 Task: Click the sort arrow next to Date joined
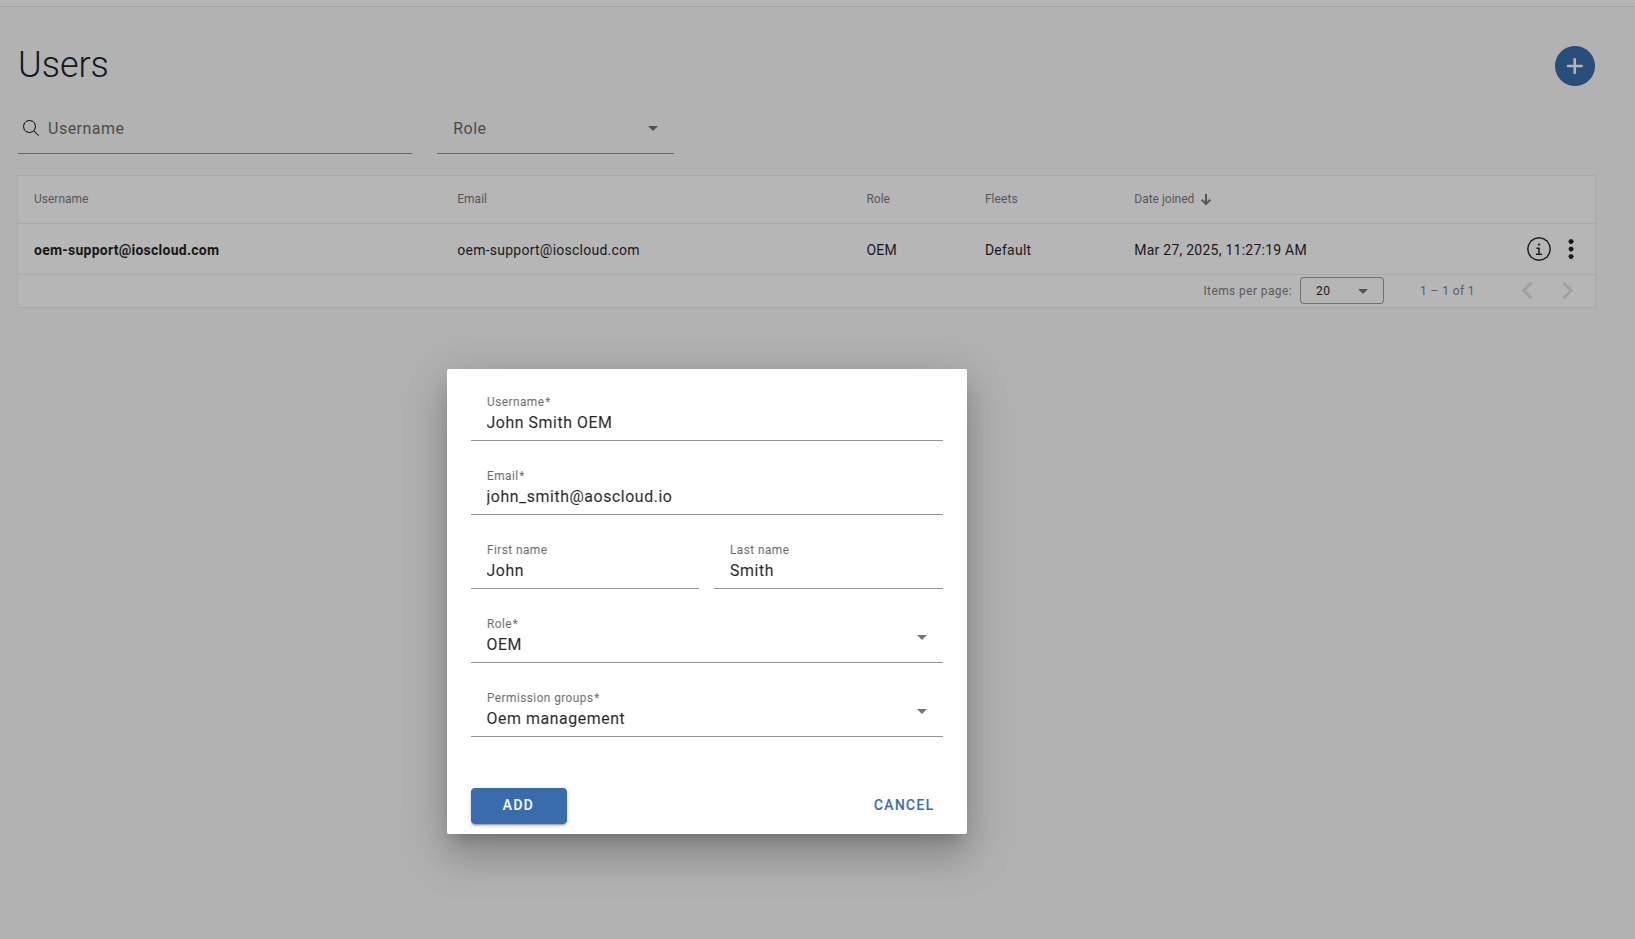point(1207,199)
